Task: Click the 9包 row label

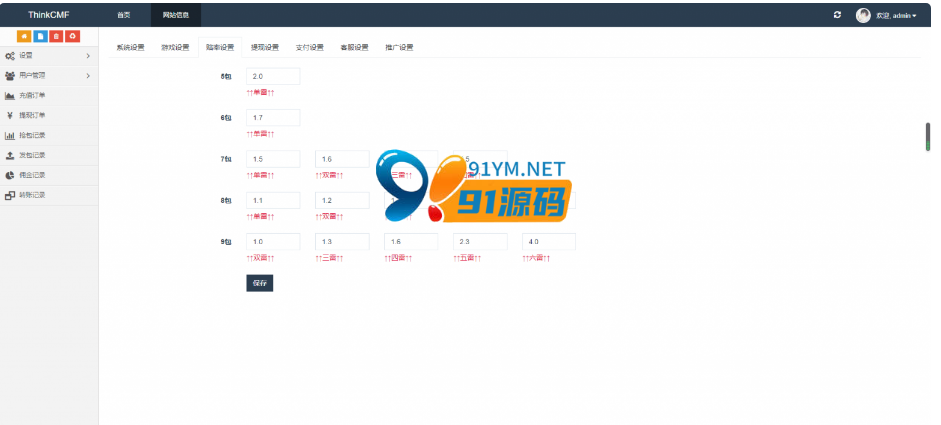Action: [x=226, y=242]
